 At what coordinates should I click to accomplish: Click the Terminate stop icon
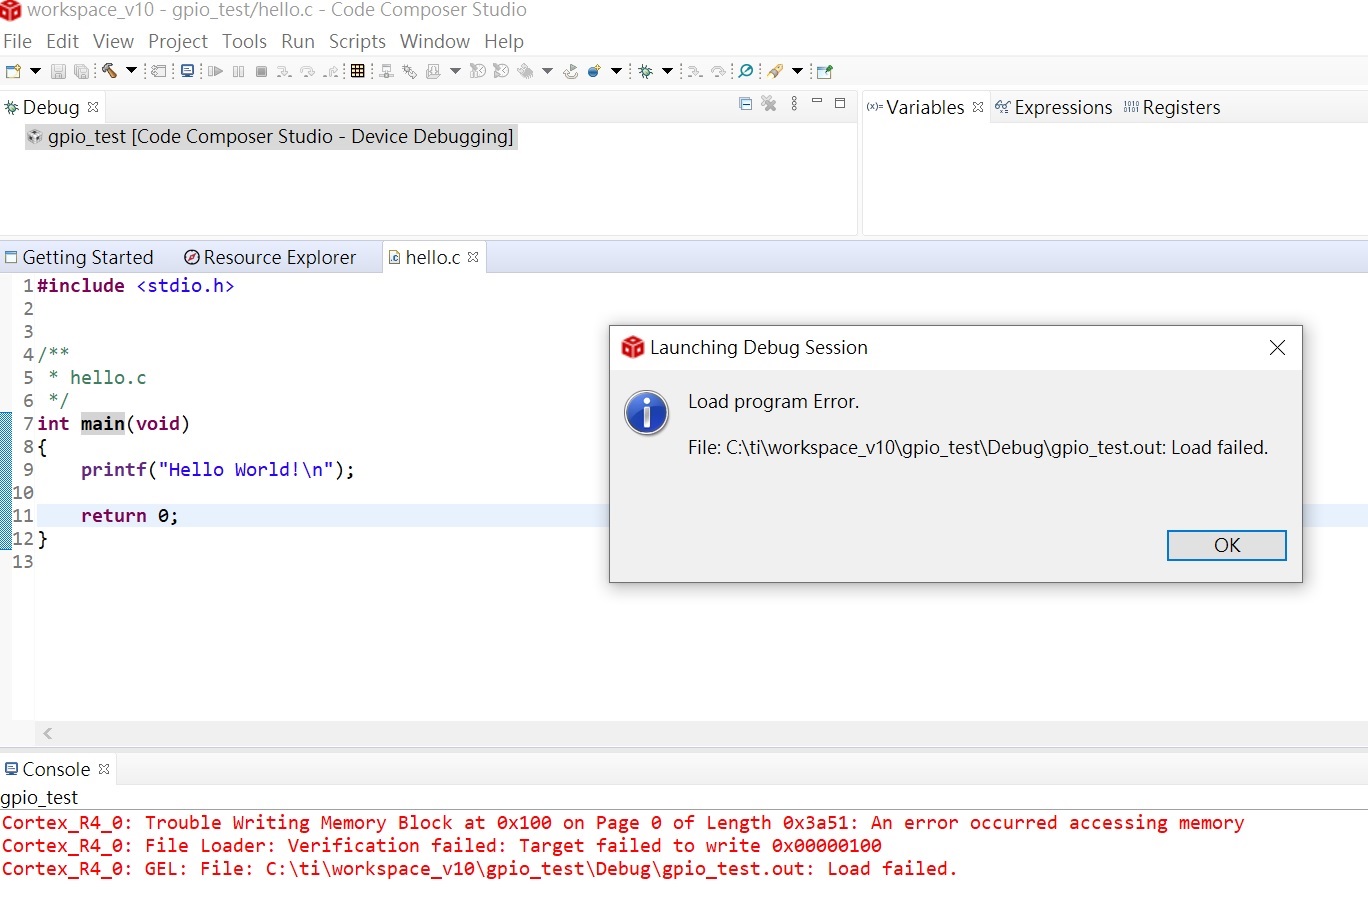click(x=262, y=71)
